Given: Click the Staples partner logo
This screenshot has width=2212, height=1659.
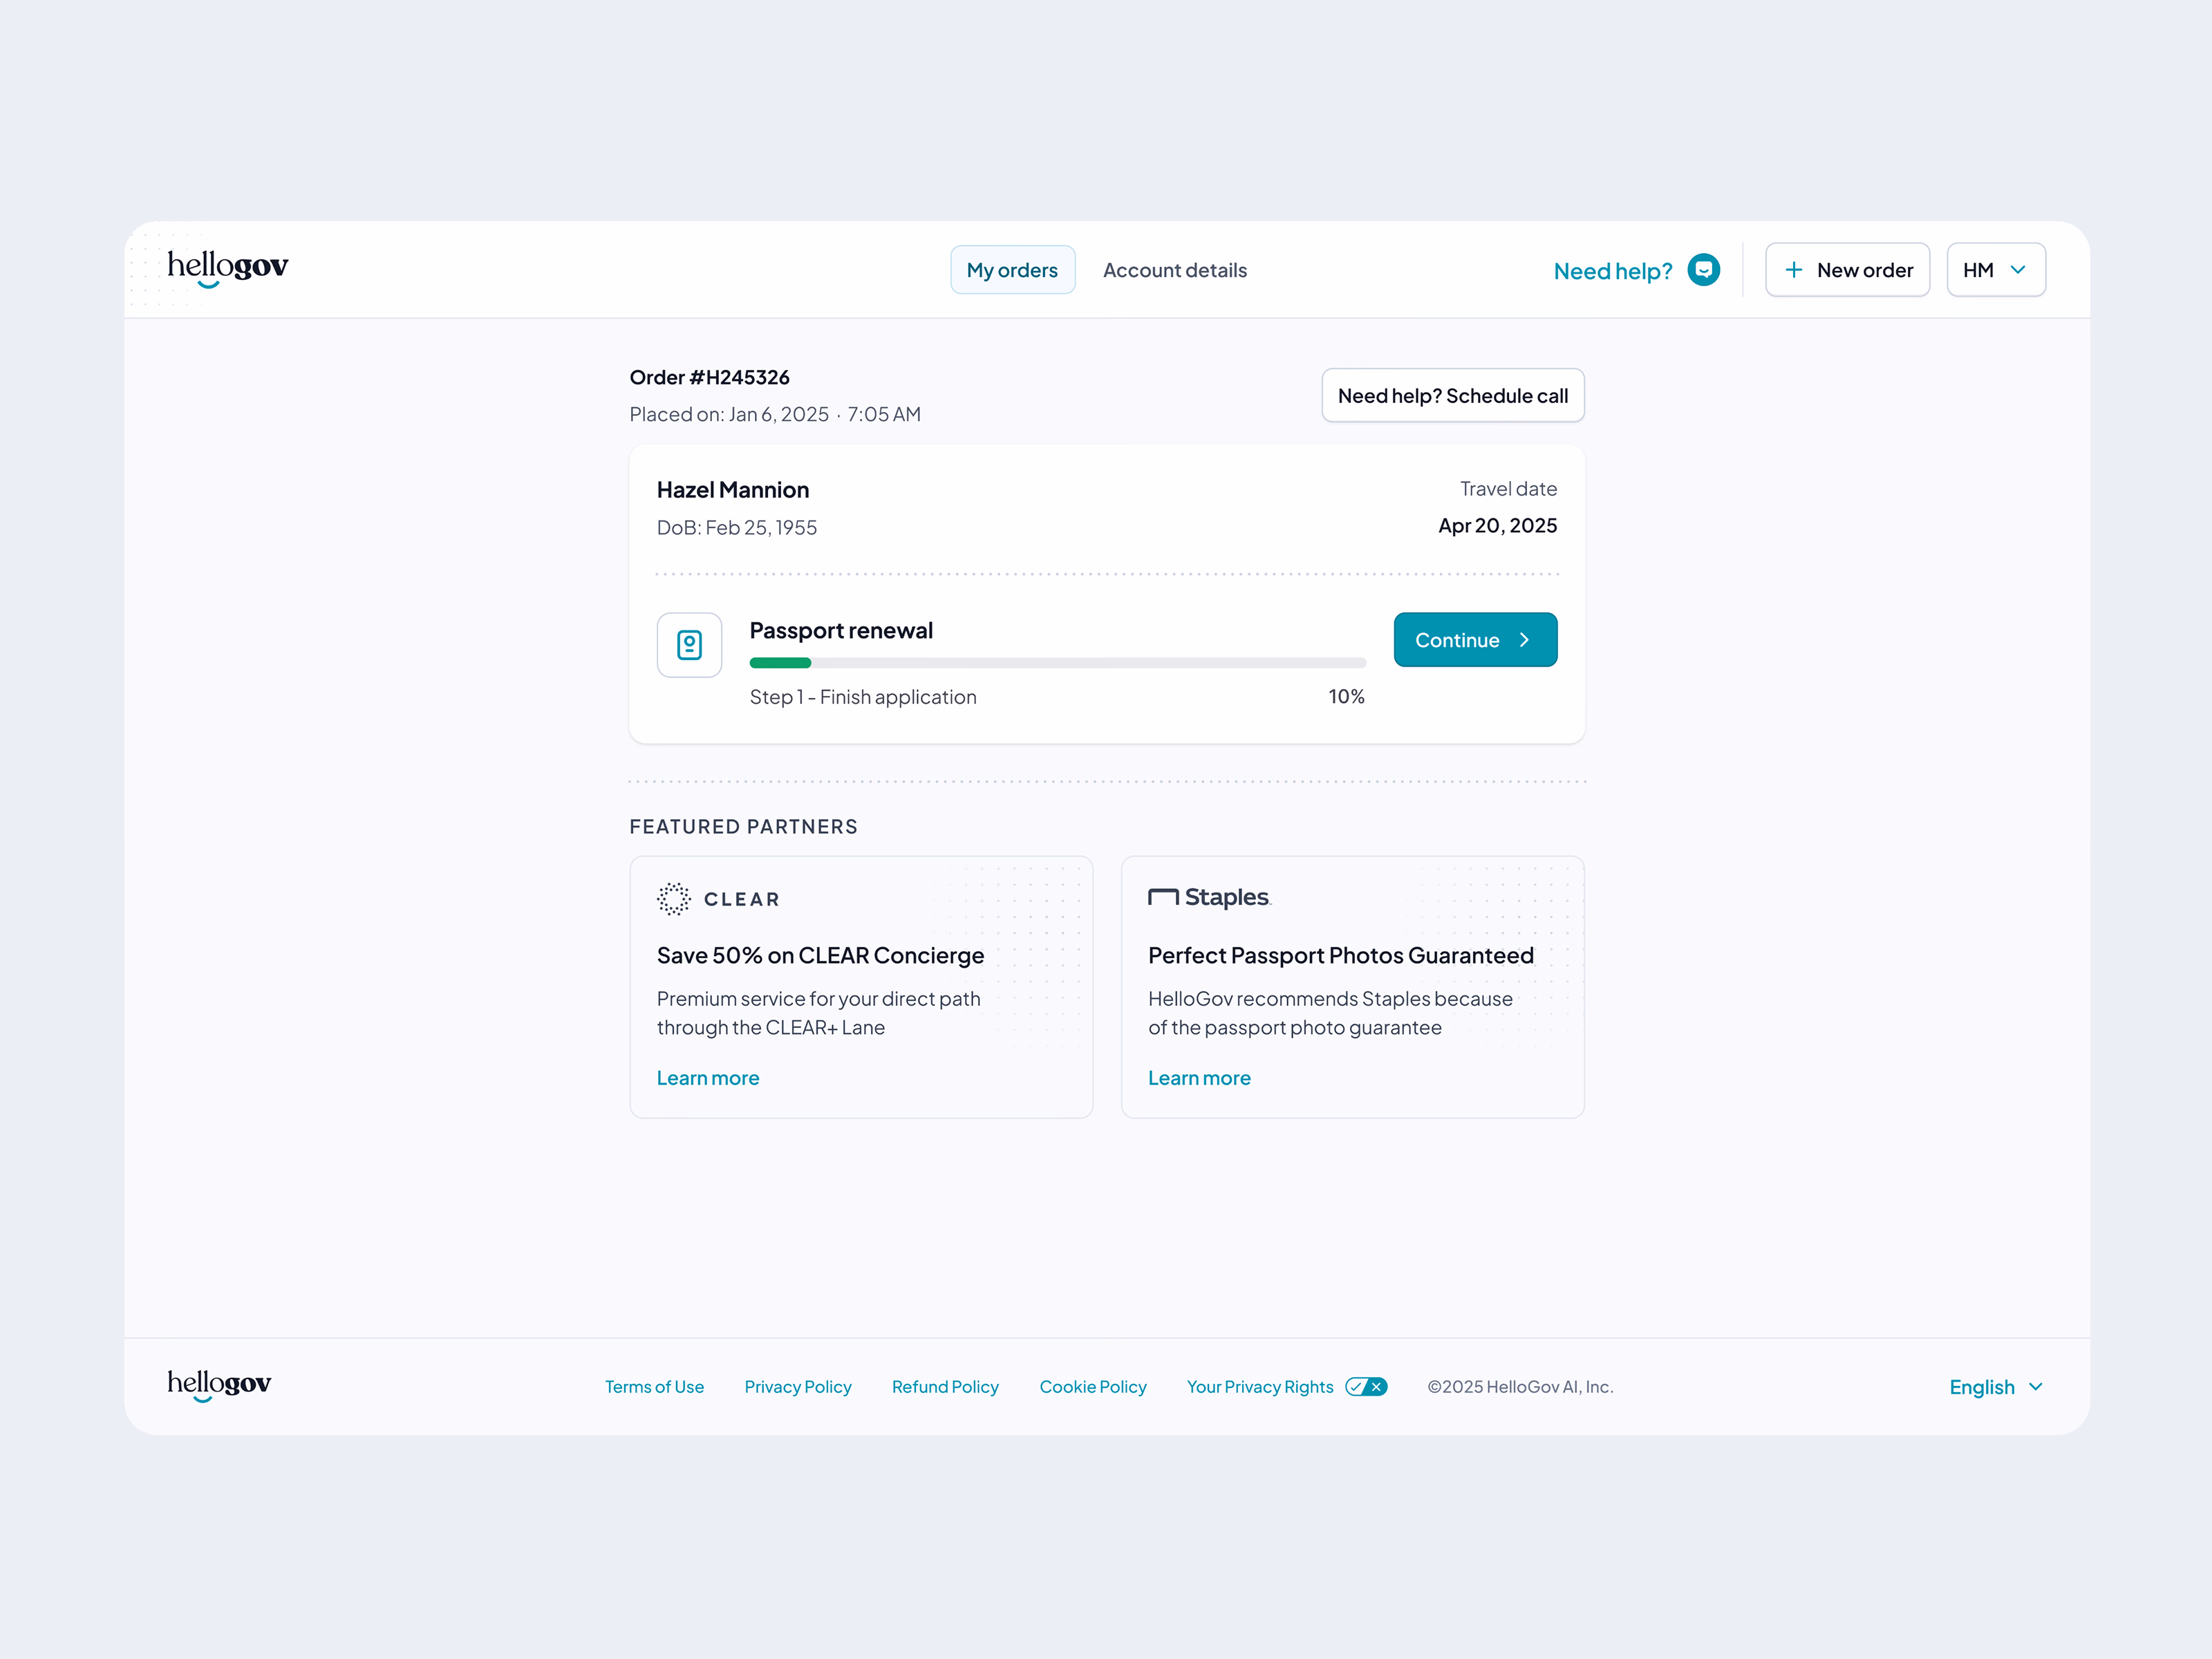Looking at the screenshot, I should (1209, 897).
